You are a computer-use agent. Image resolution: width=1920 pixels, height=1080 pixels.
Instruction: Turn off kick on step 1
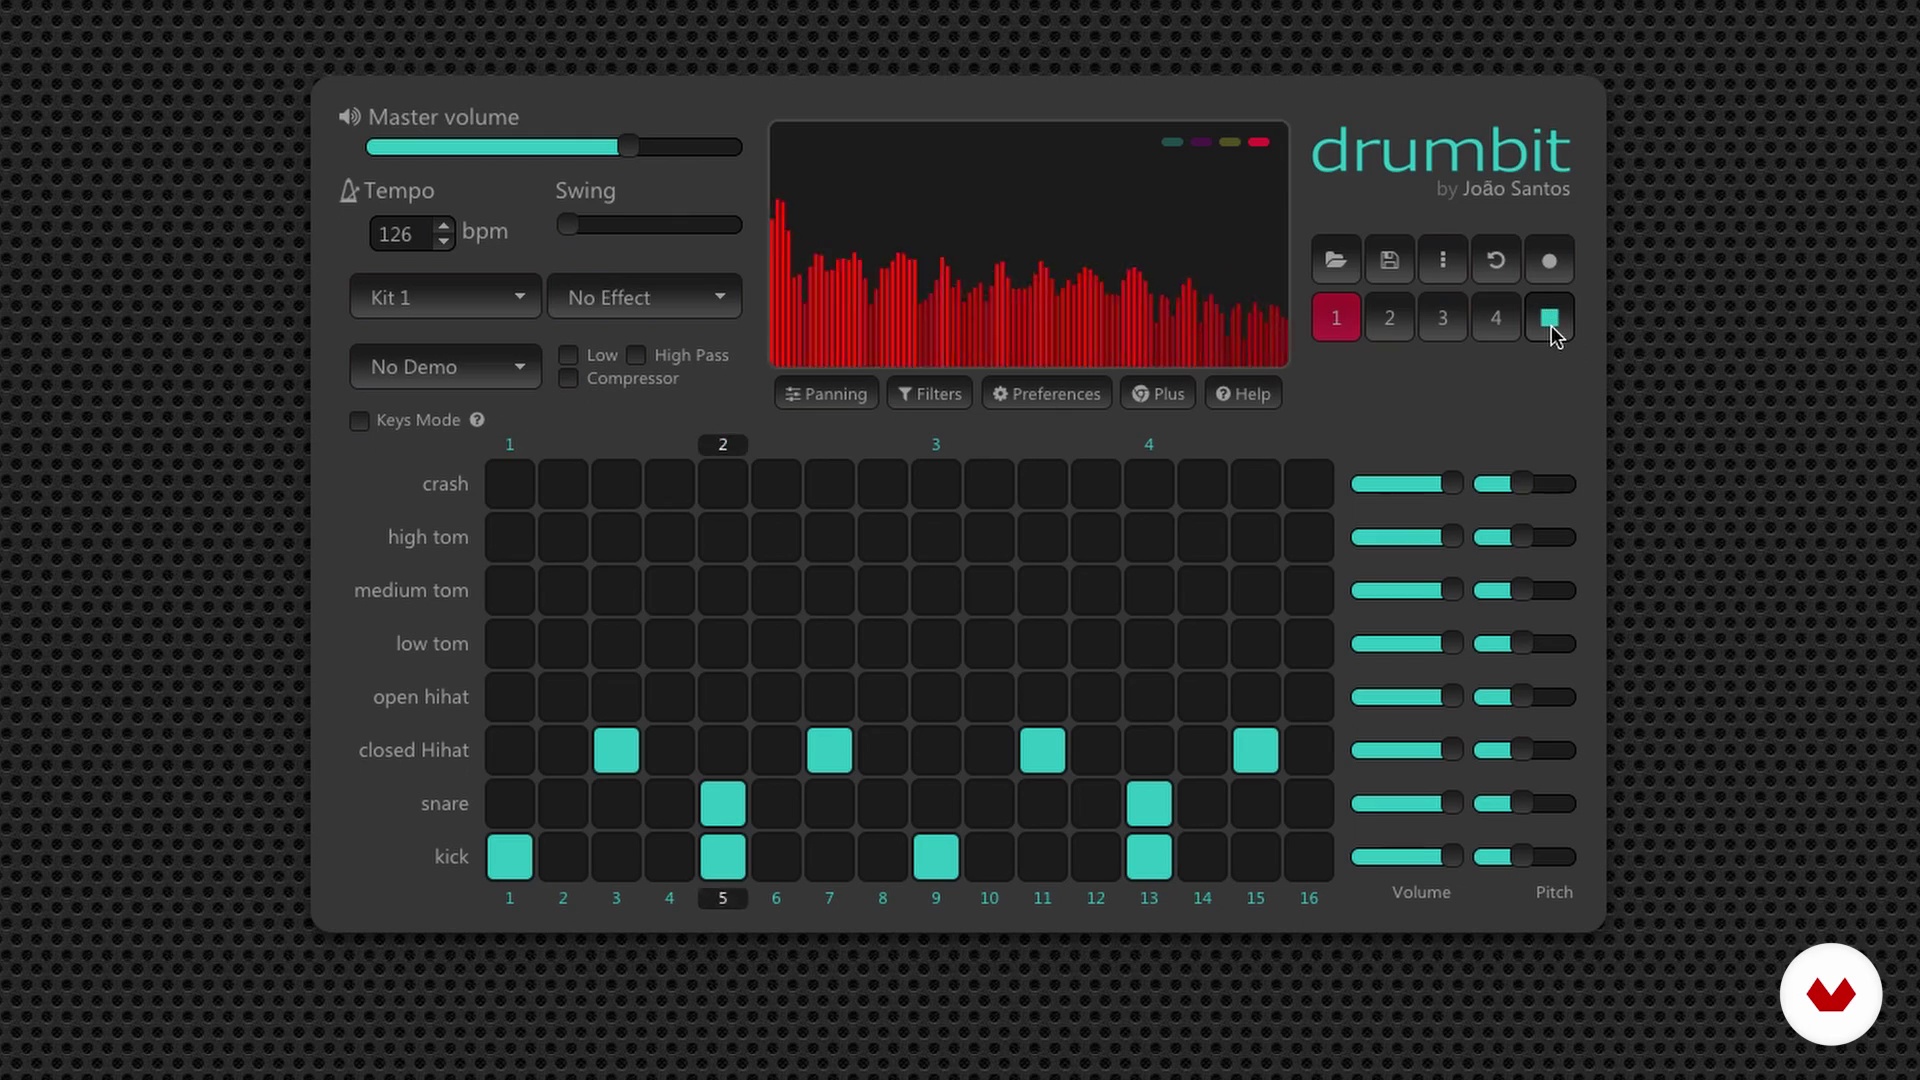(510, 857)
